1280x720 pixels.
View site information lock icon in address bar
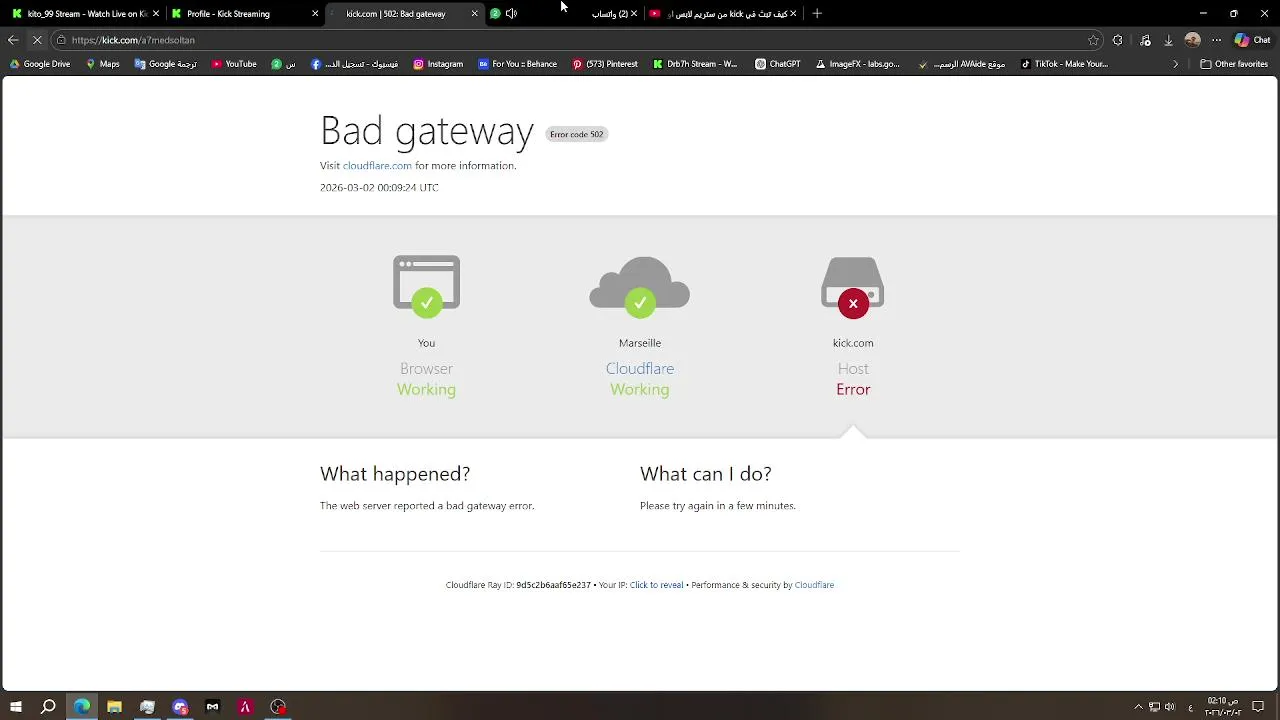tap(61, 40)
